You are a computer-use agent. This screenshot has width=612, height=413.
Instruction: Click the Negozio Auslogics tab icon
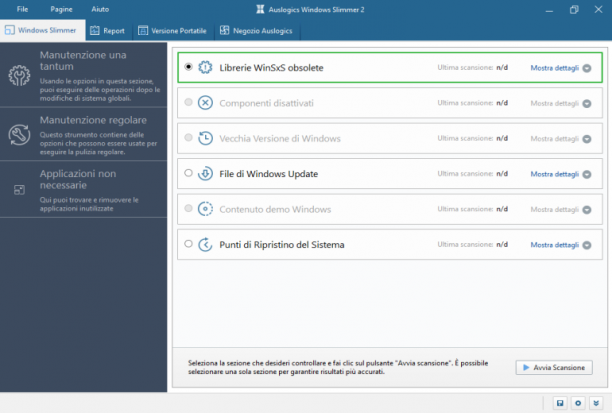(x=224, y=30)
